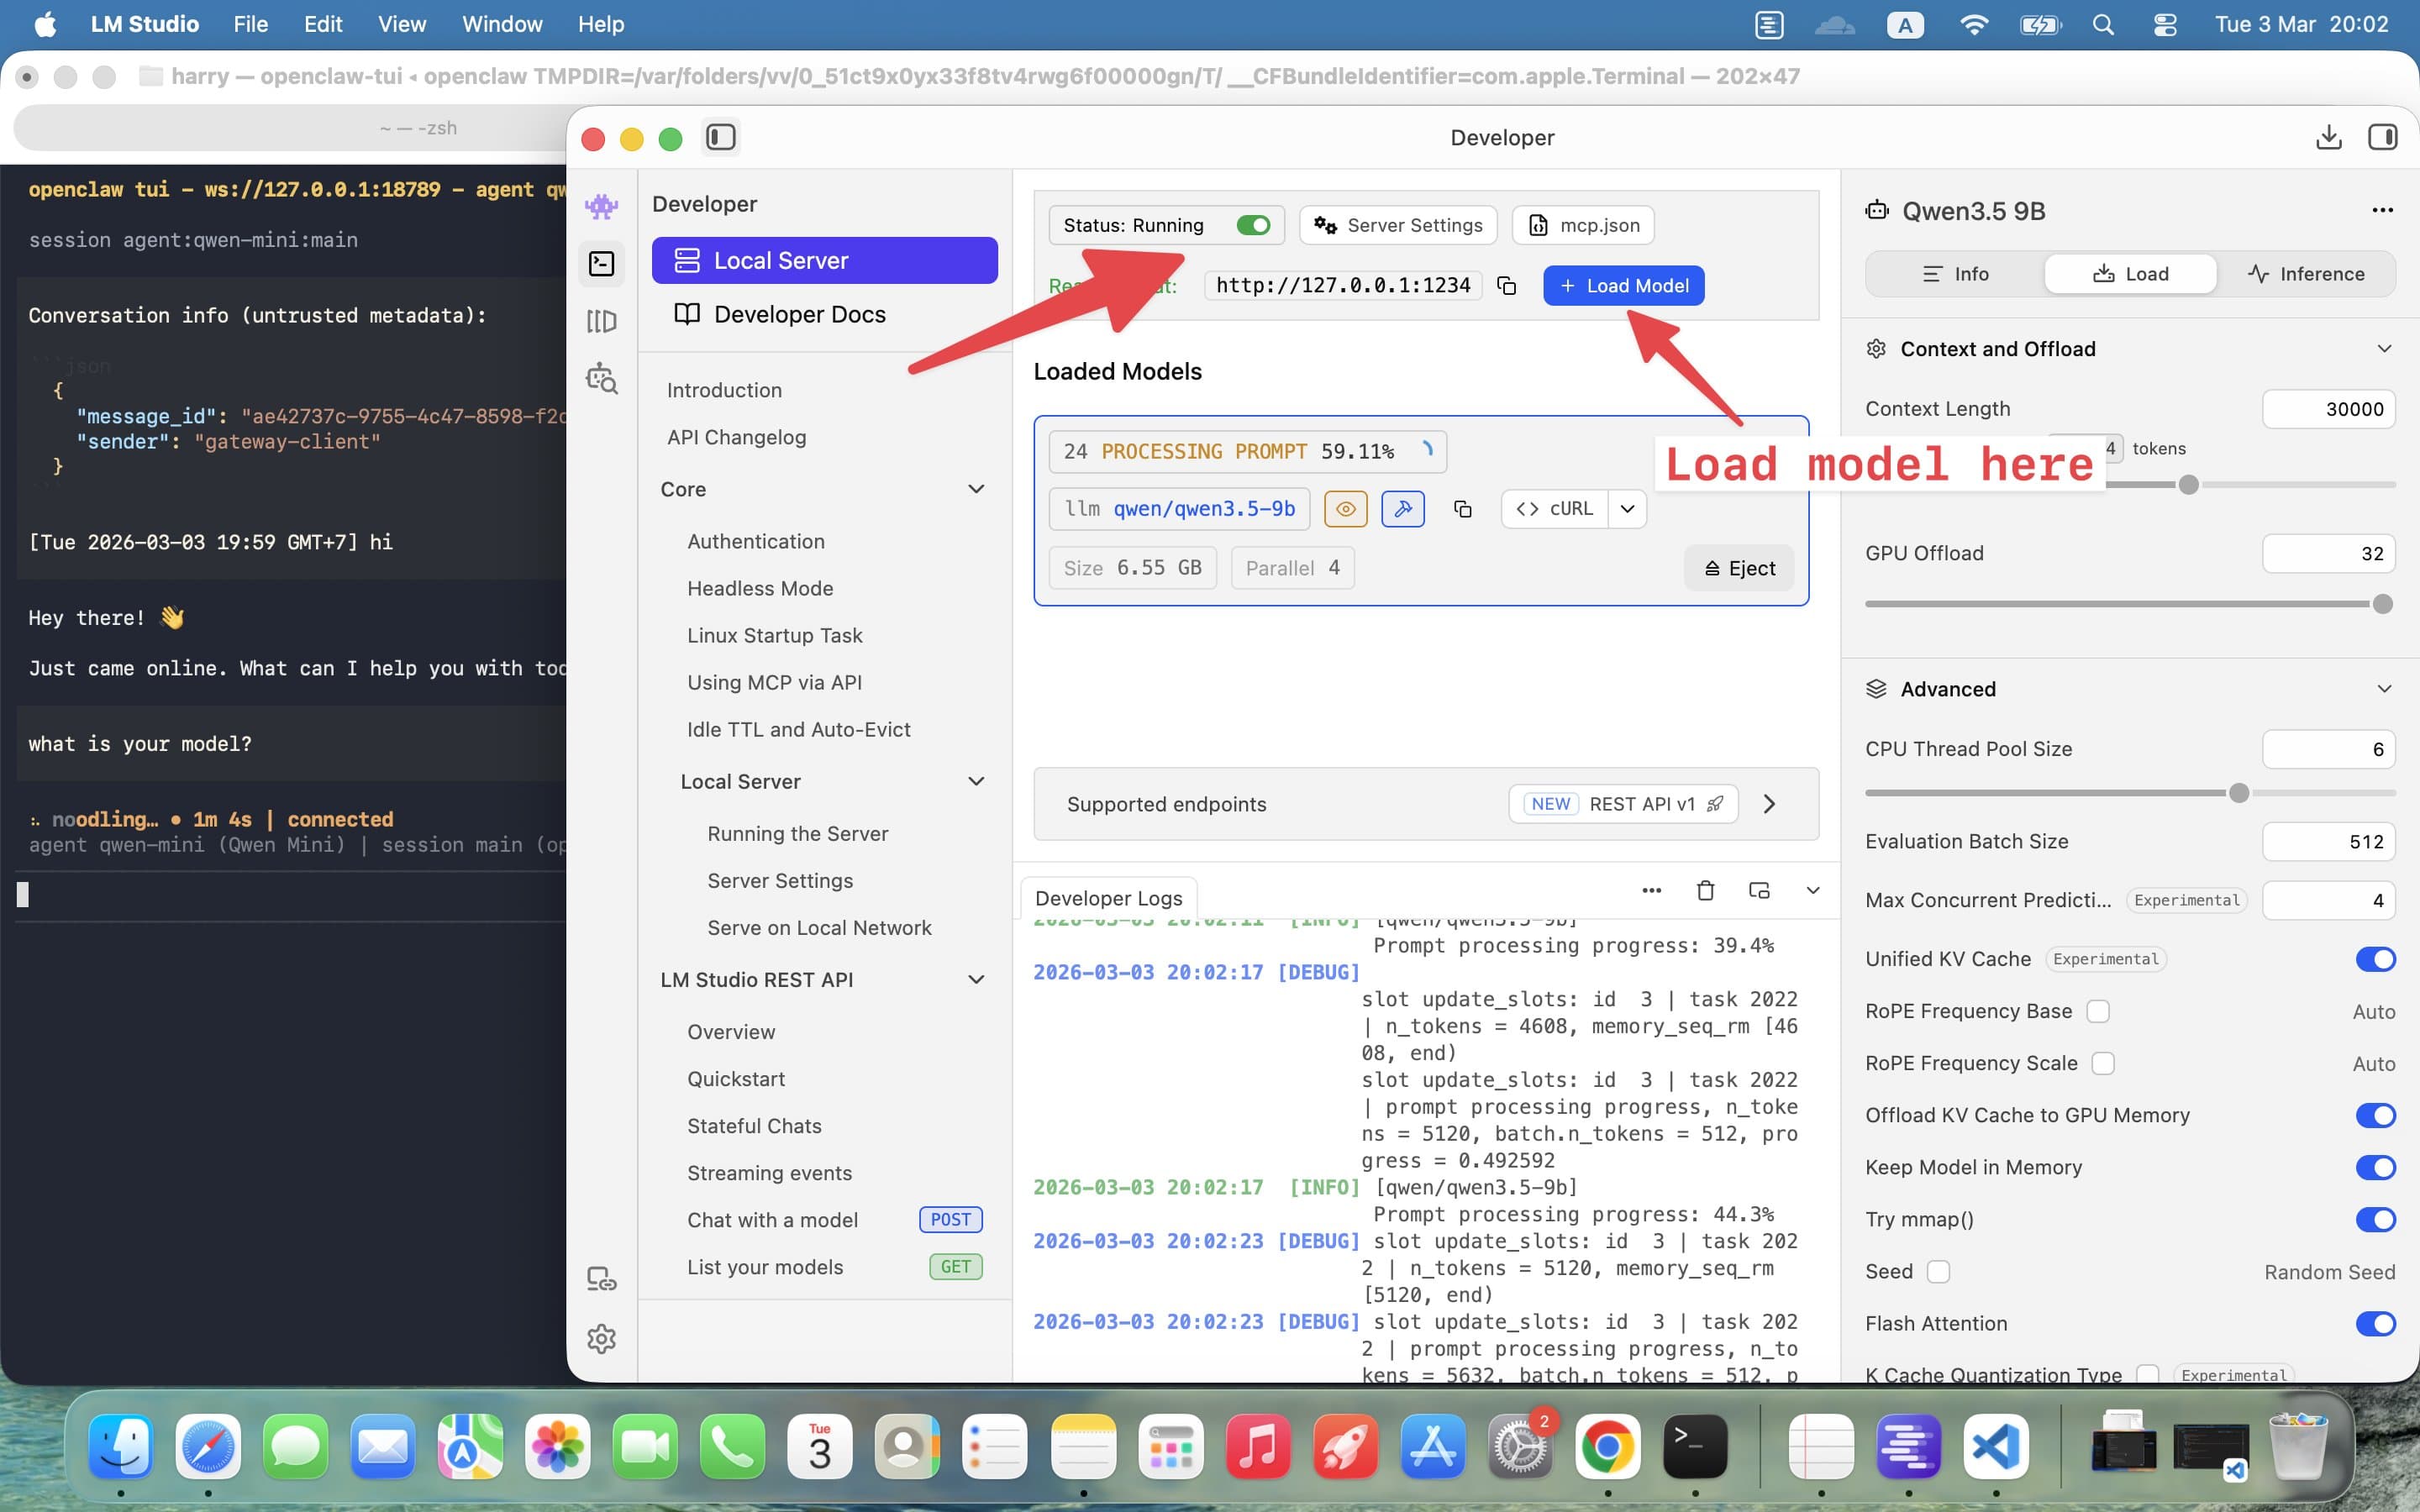The image size is (2420, 1512).
Task: Select the Developer tab in the left sidebar
Action: pyautogui.click(x=602, y=264)
